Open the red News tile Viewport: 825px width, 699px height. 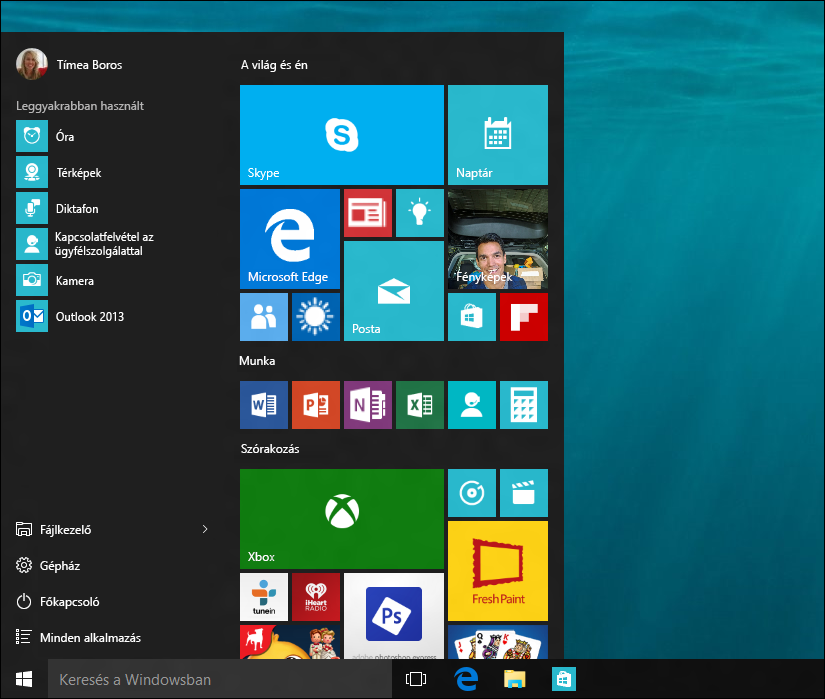point(368,213)
